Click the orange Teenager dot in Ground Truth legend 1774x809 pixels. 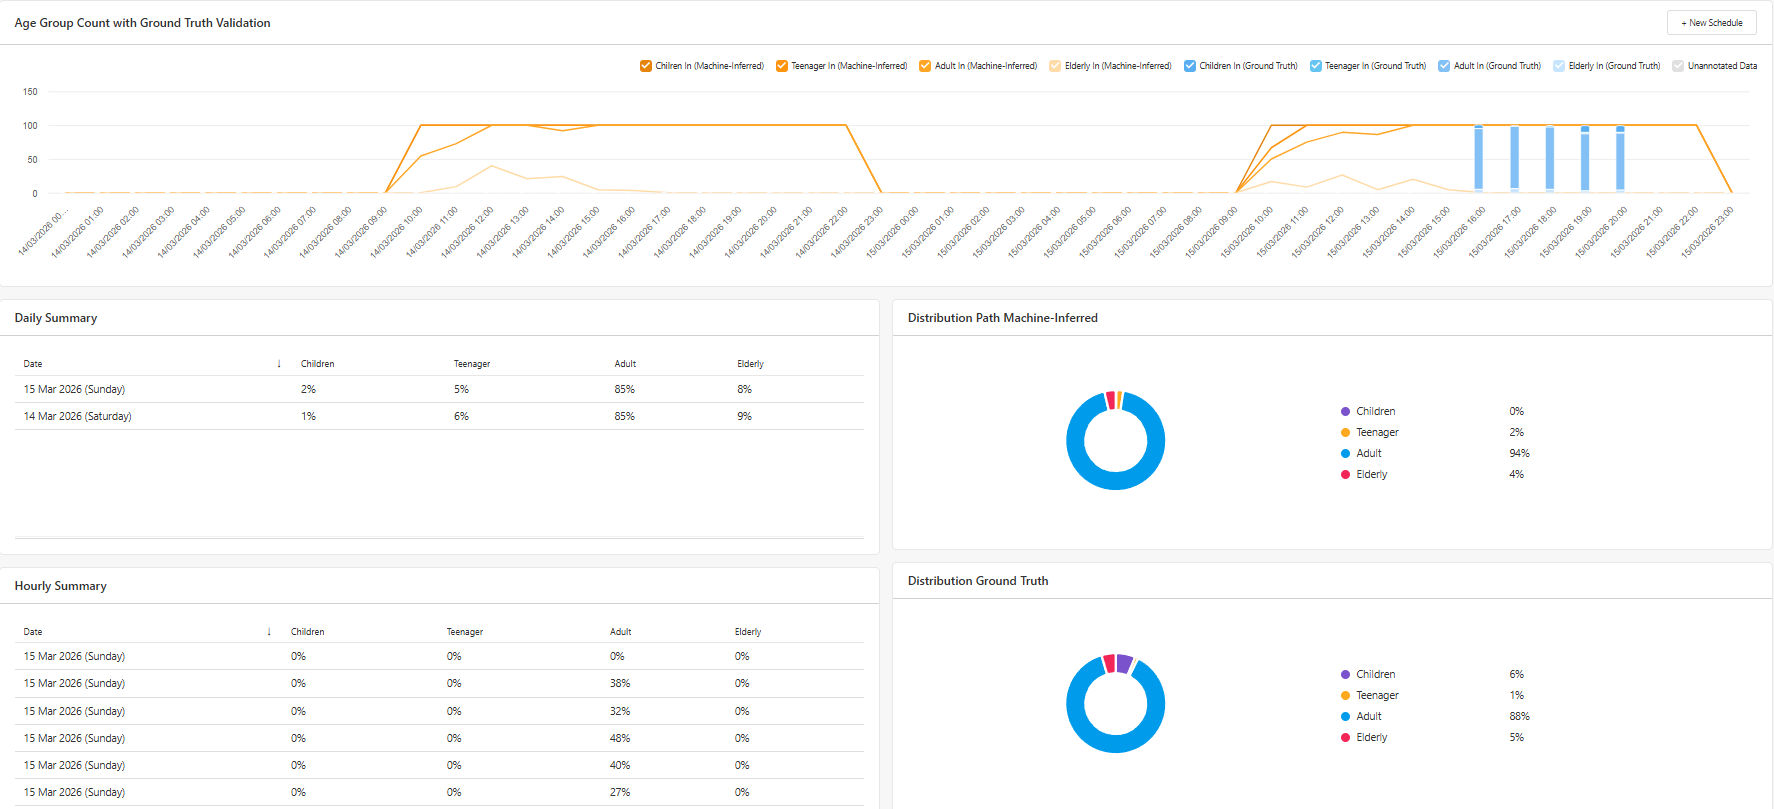[1345, 696]
